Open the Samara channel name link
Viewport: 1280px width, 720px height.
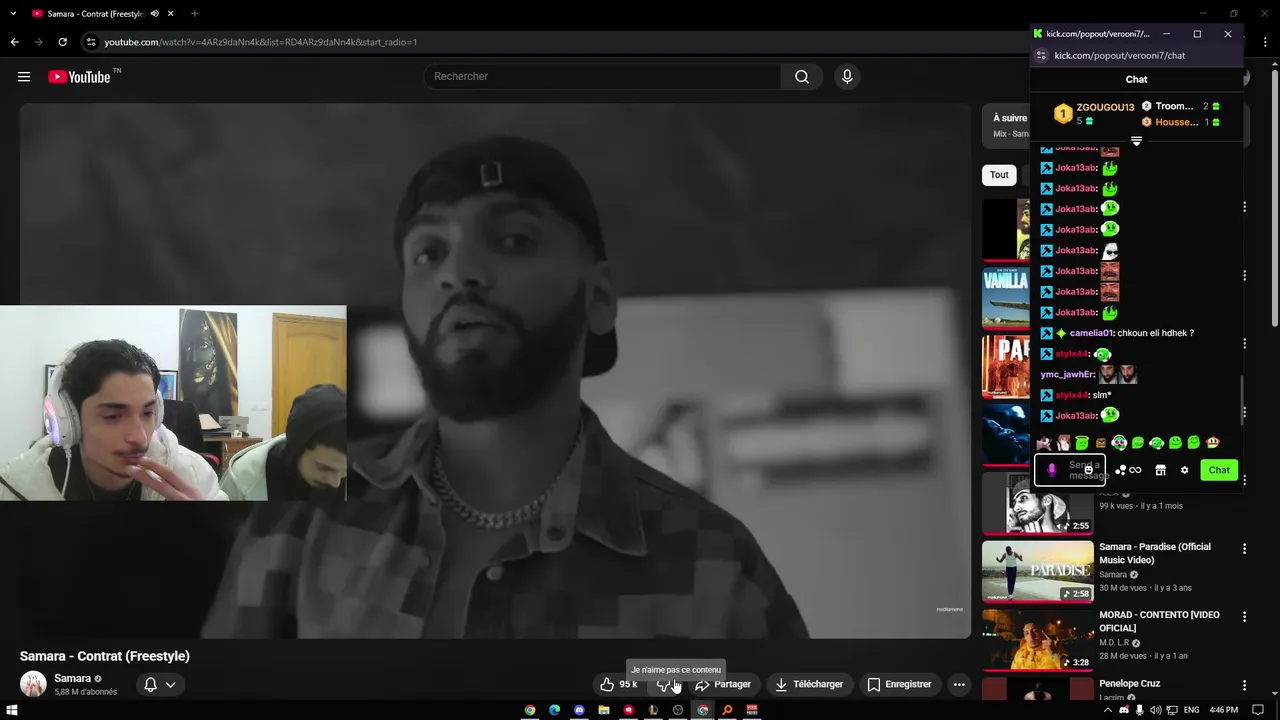72,678
